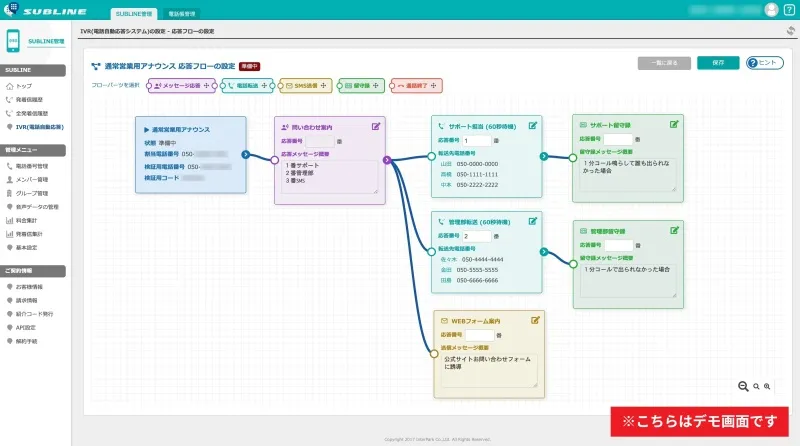The image size is (800, 446).
Task: Focus 応答番号 field in 管理部留守録 node
Action: click(x=619, y=245)
